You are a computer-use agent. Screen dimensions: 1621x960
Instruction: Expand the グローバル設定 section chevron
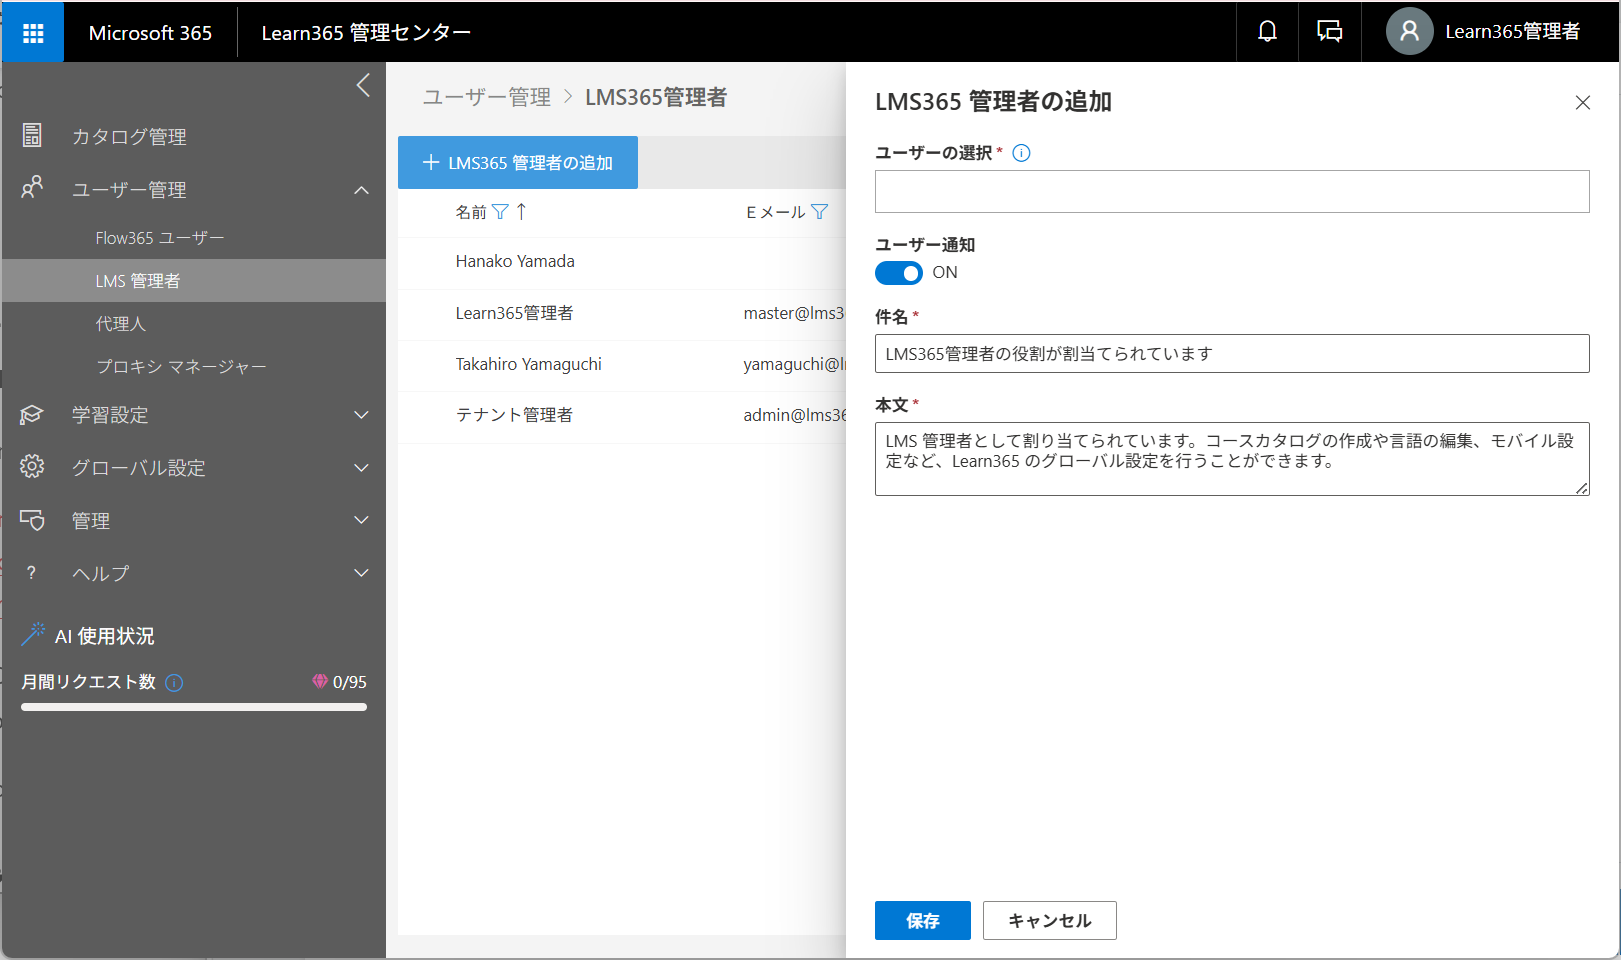[362, 467]
